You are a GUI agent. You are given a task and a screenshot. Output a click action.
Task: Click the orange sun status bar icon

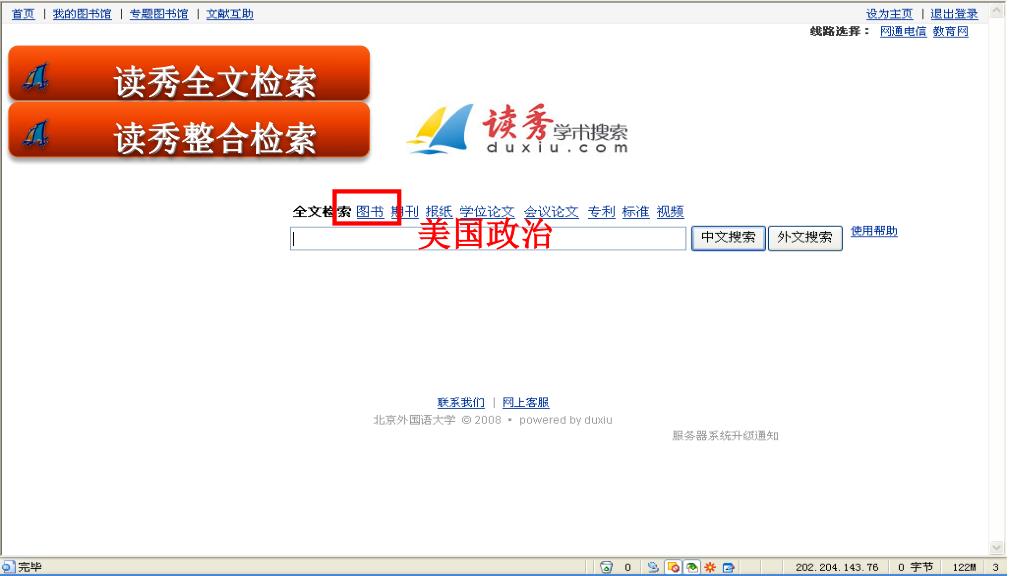(x=710, y=567)
